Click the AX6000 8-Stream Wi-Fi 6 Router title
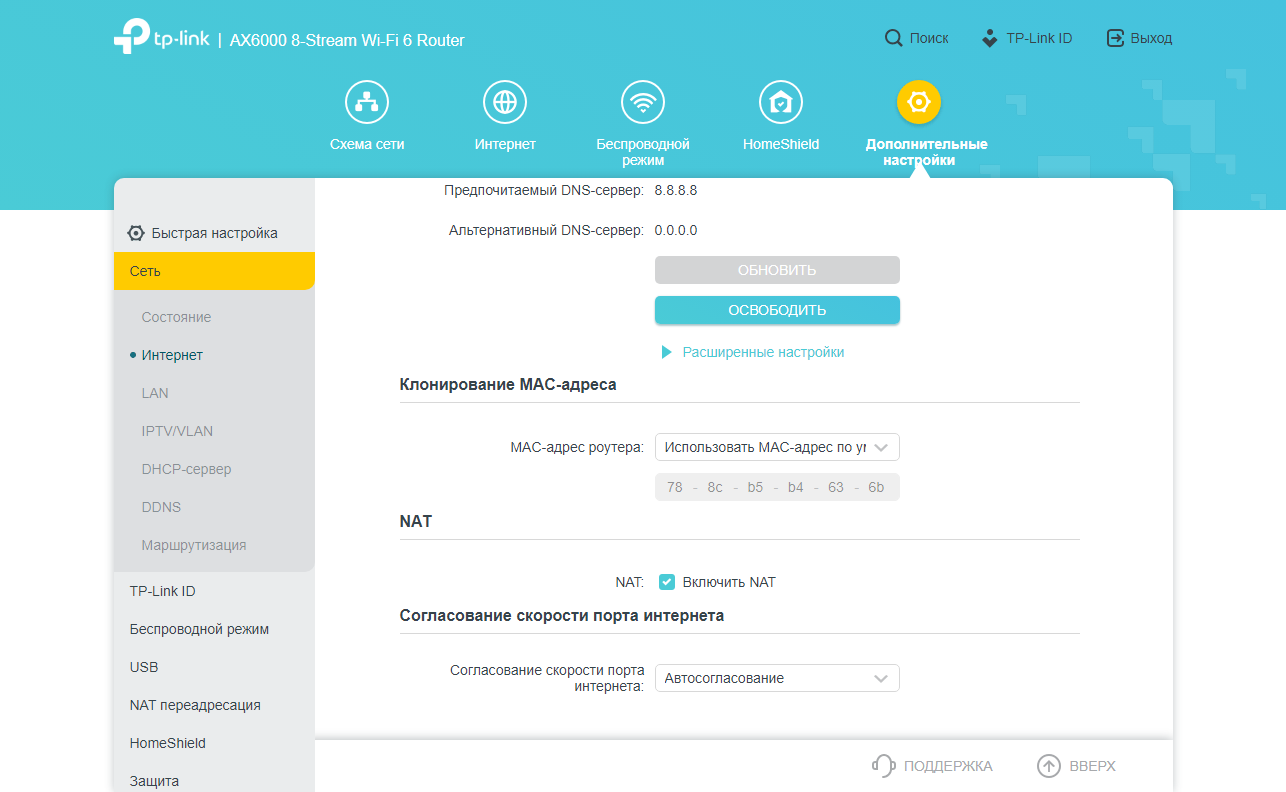Image resolution: width=1286 pixels, height=792 pixels. point(347,40)
